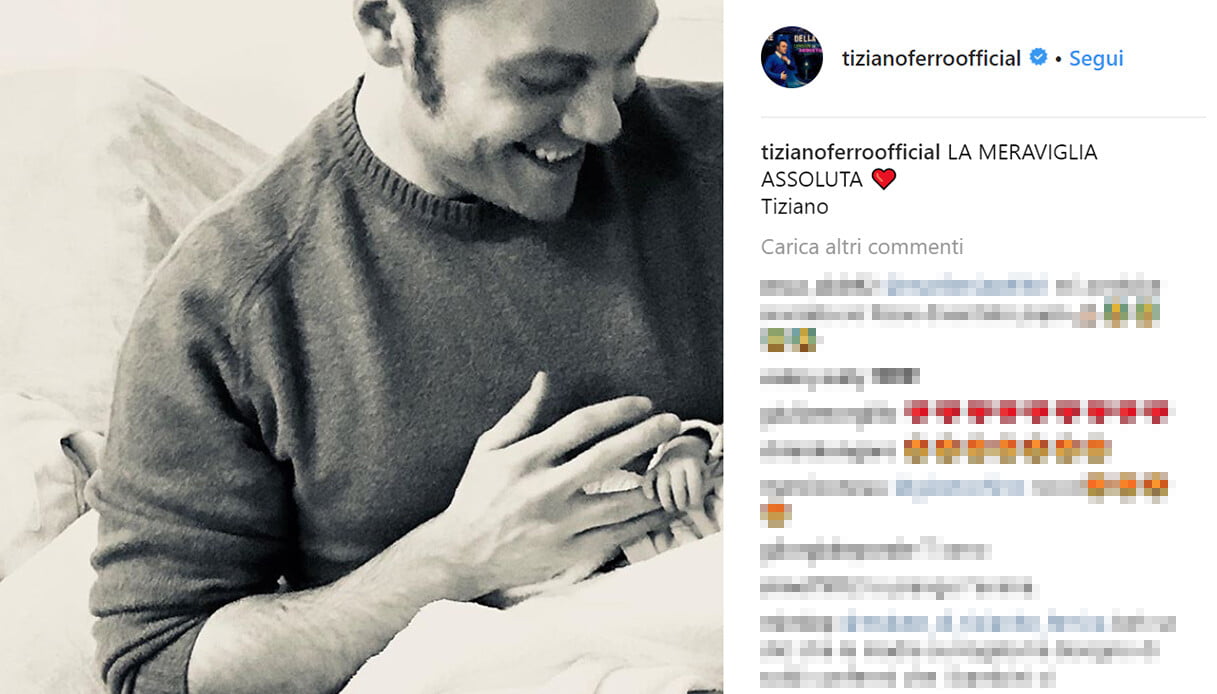Click the username before the orange hearts row
This screenshot has width=1217, height=694.
tap(829, 450)
